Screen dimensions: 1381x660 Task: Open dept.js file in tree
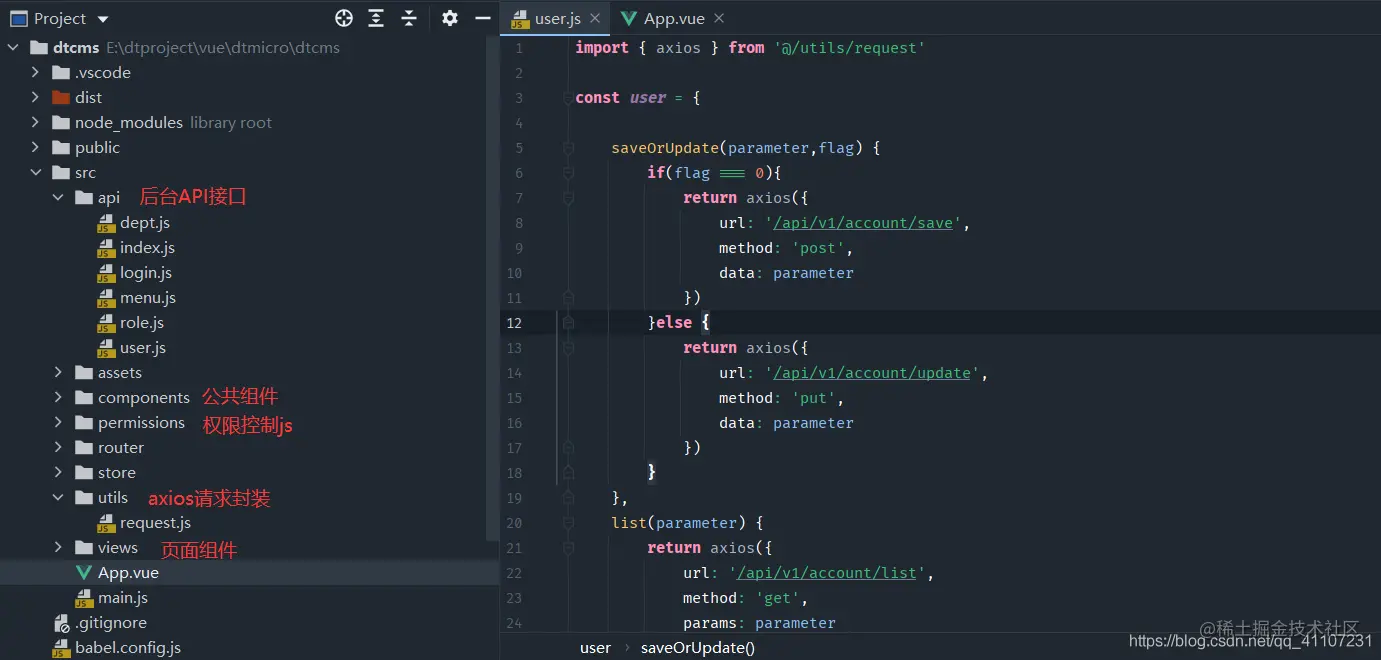point(145,222)
